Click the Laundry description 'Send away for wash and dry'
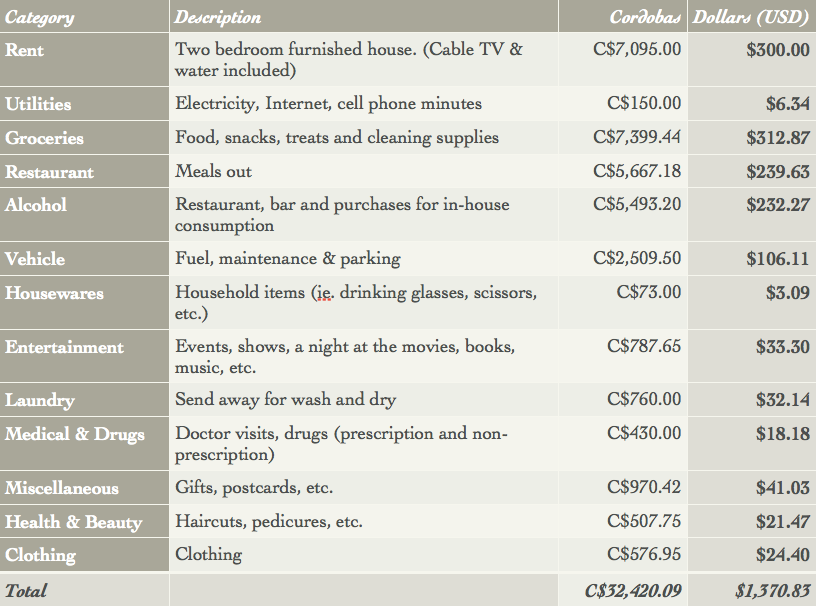816x606 pixels. 286,400
